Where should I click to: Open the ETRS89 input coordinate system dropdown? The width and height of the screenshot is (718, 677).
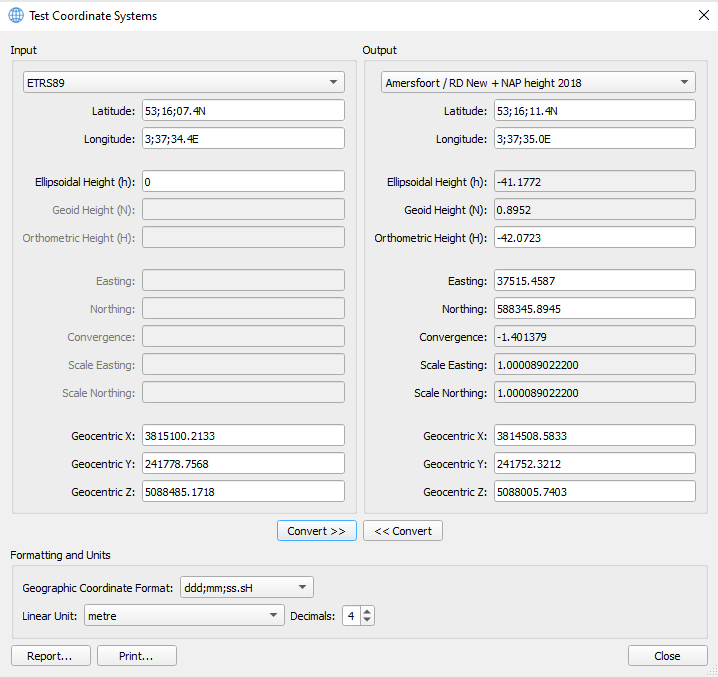tap(184, 83)
